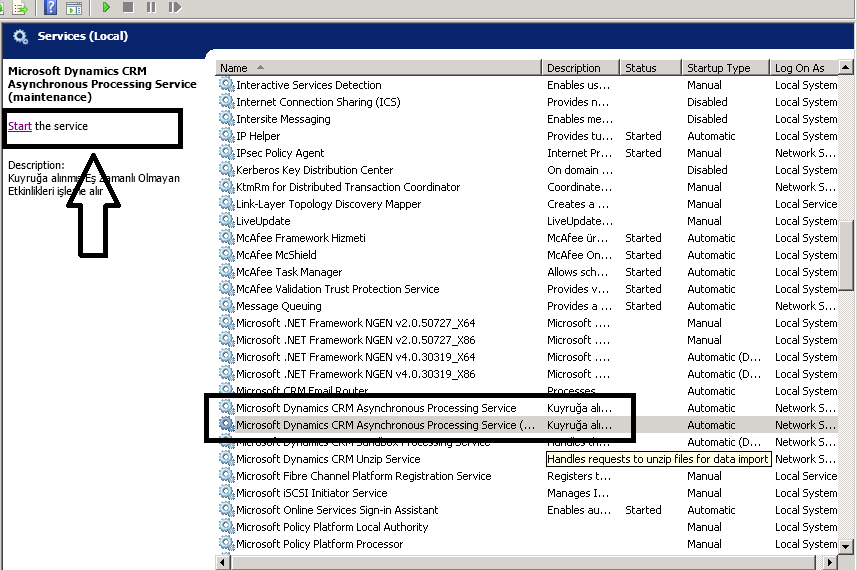The width and height of the screenshot is (857, 570).
Task: Click the Restart Service toolbar icon
Action: pos(174,7)
